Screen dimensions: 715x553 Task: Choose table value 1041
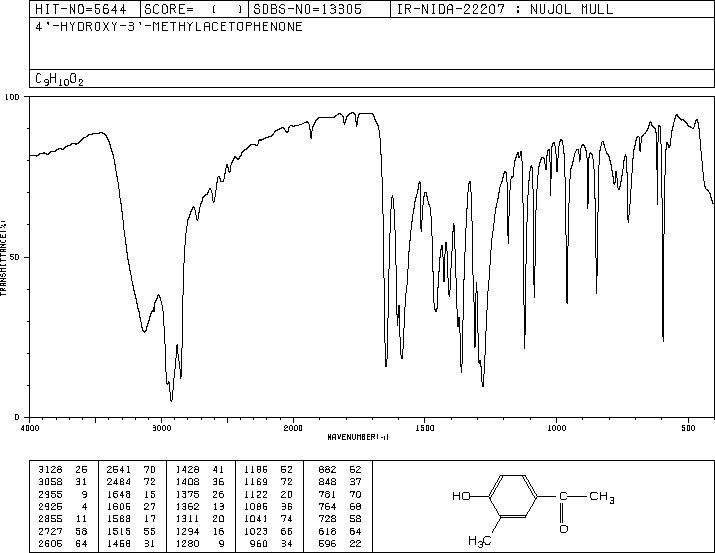256,519
